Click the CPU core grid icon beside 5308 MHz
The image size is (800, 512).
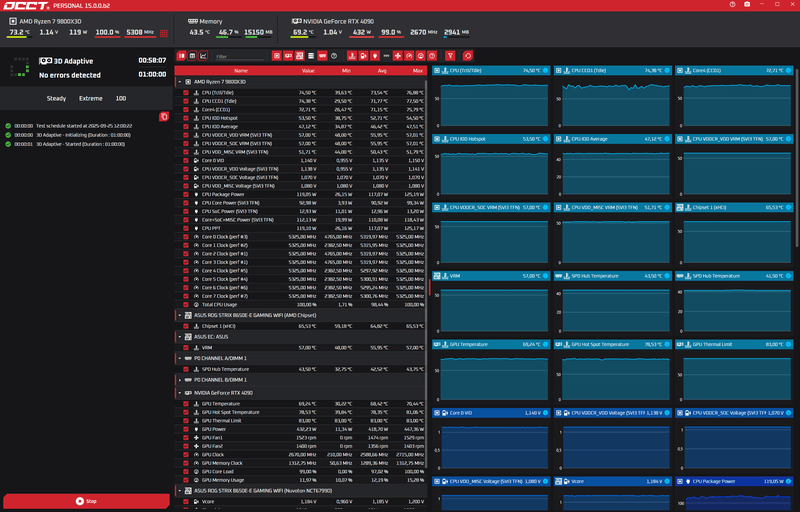164,33
